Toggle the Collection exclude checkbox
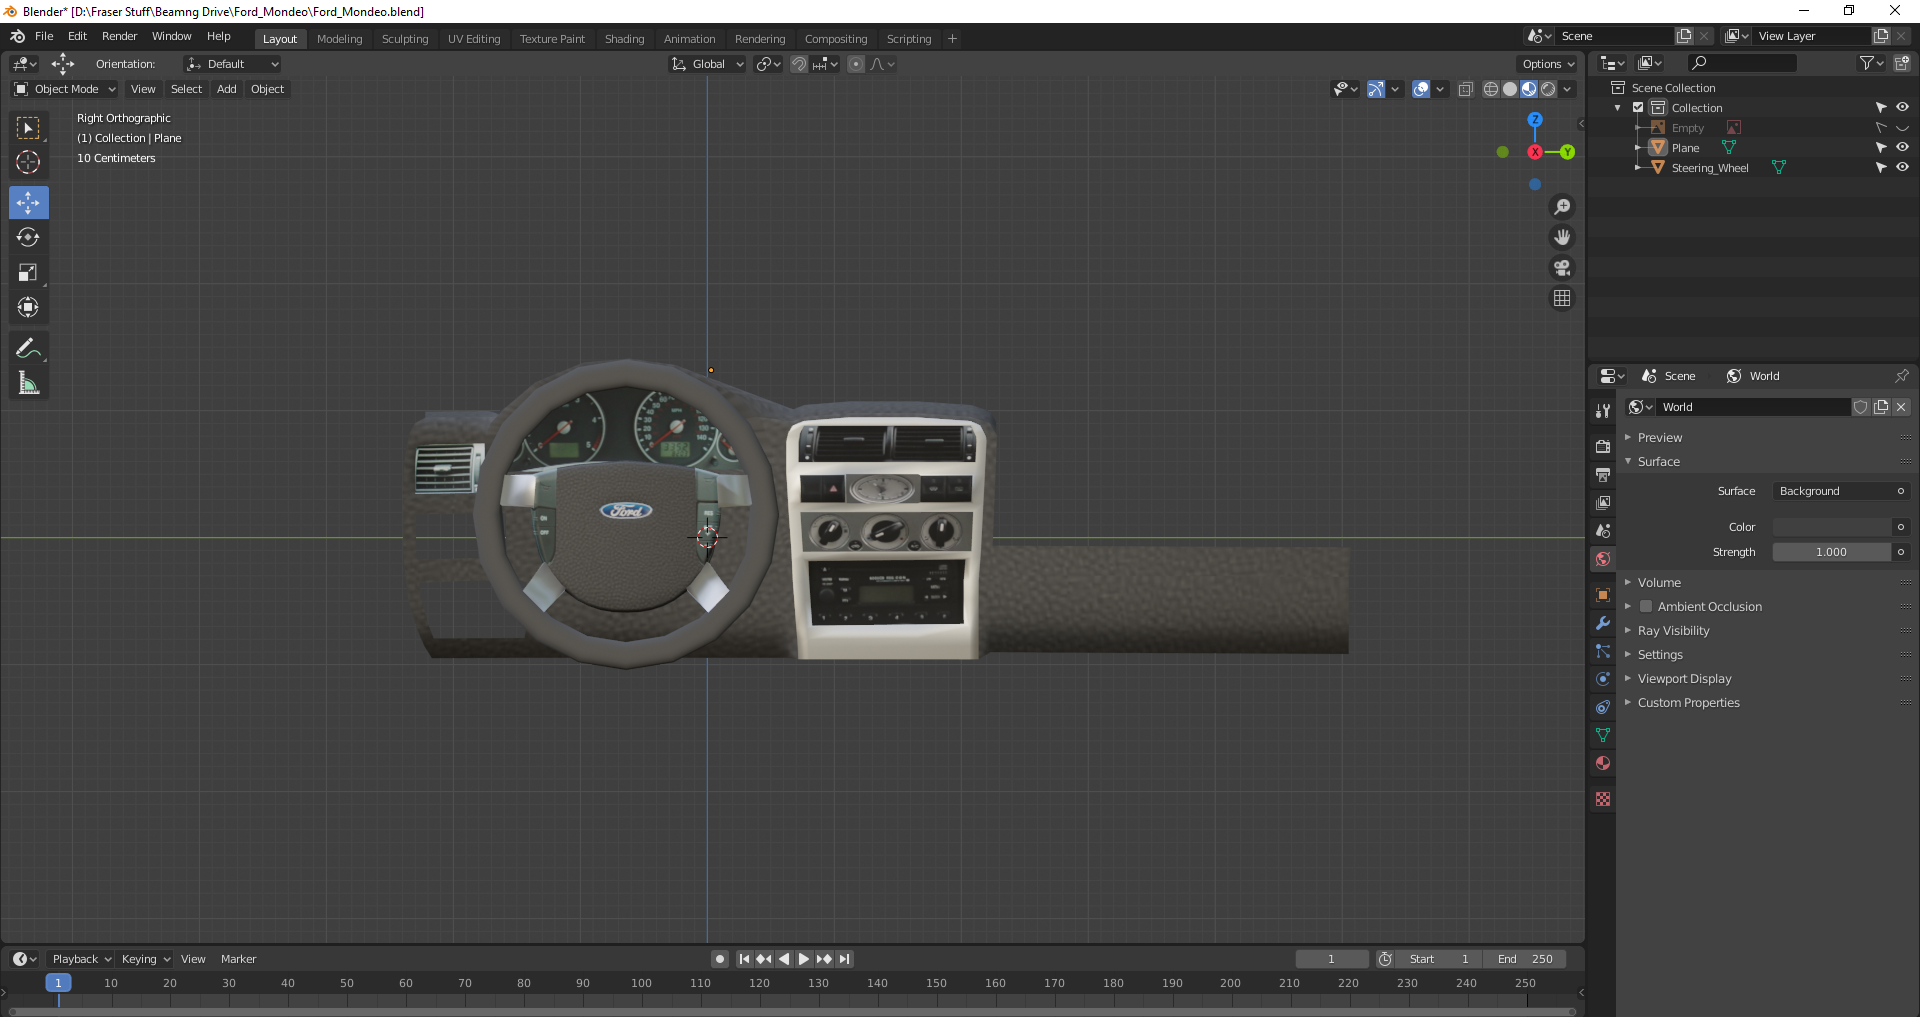 (1638, 108)
